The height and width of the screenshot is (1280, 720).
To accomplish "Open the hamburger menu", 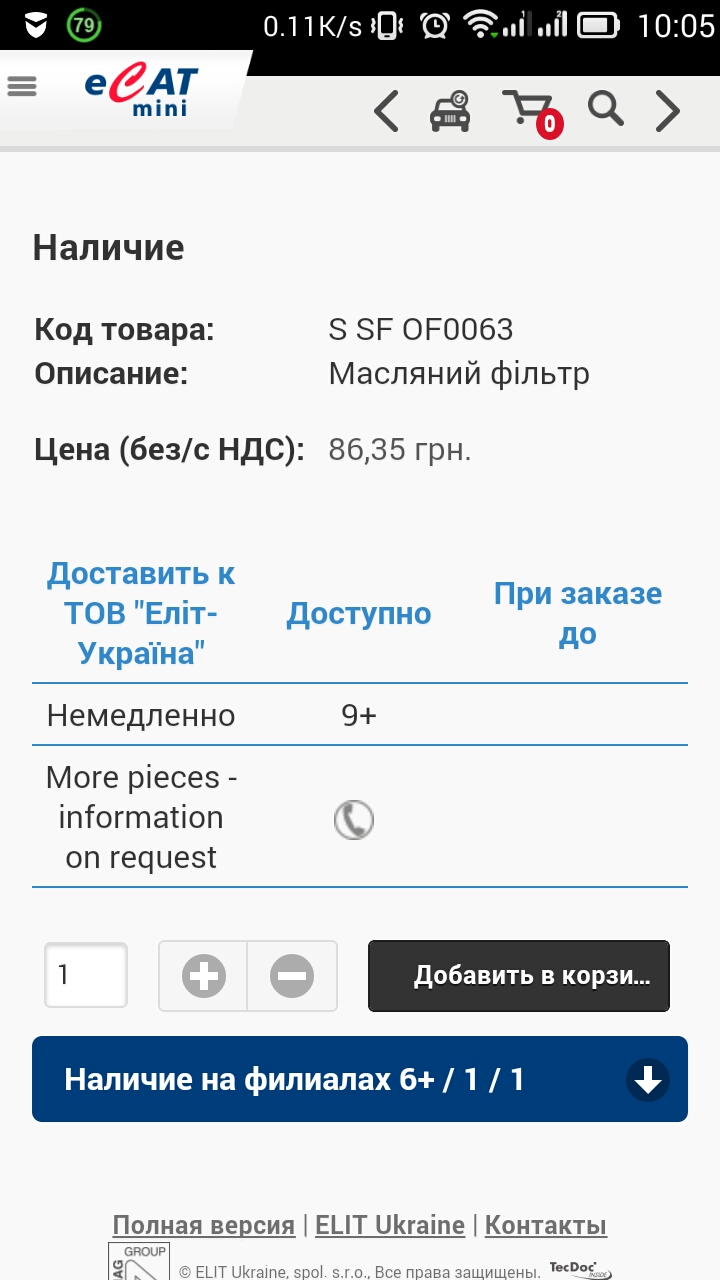I will pyautogui.click(x=22, y=87).
